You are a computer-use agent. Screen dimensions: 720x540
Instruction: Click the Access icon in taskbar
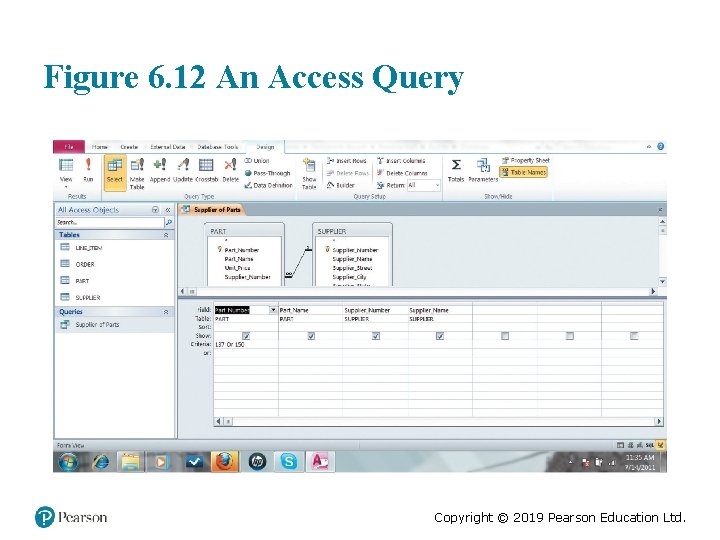pyautogui.click(x=320, y=461)
